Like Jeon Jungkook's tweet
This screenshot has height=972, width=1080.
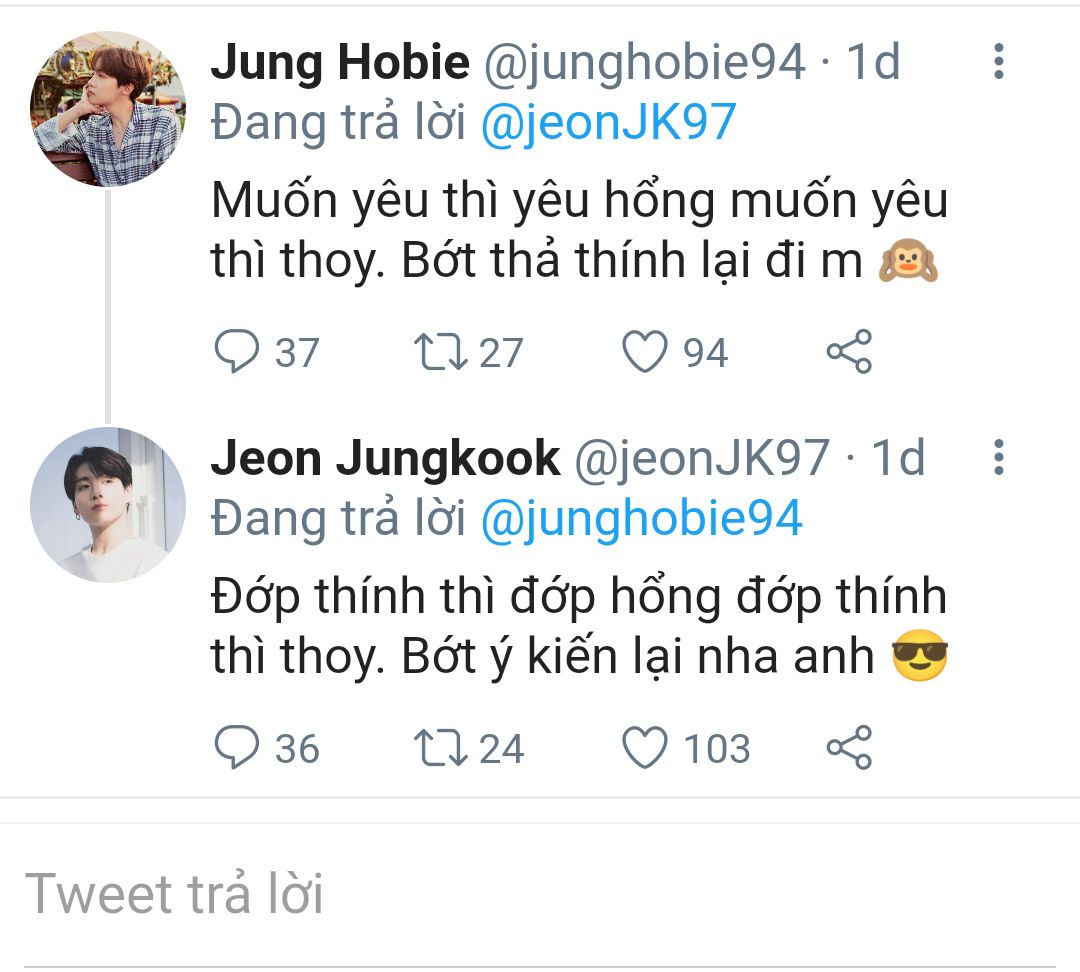(645, 748)
